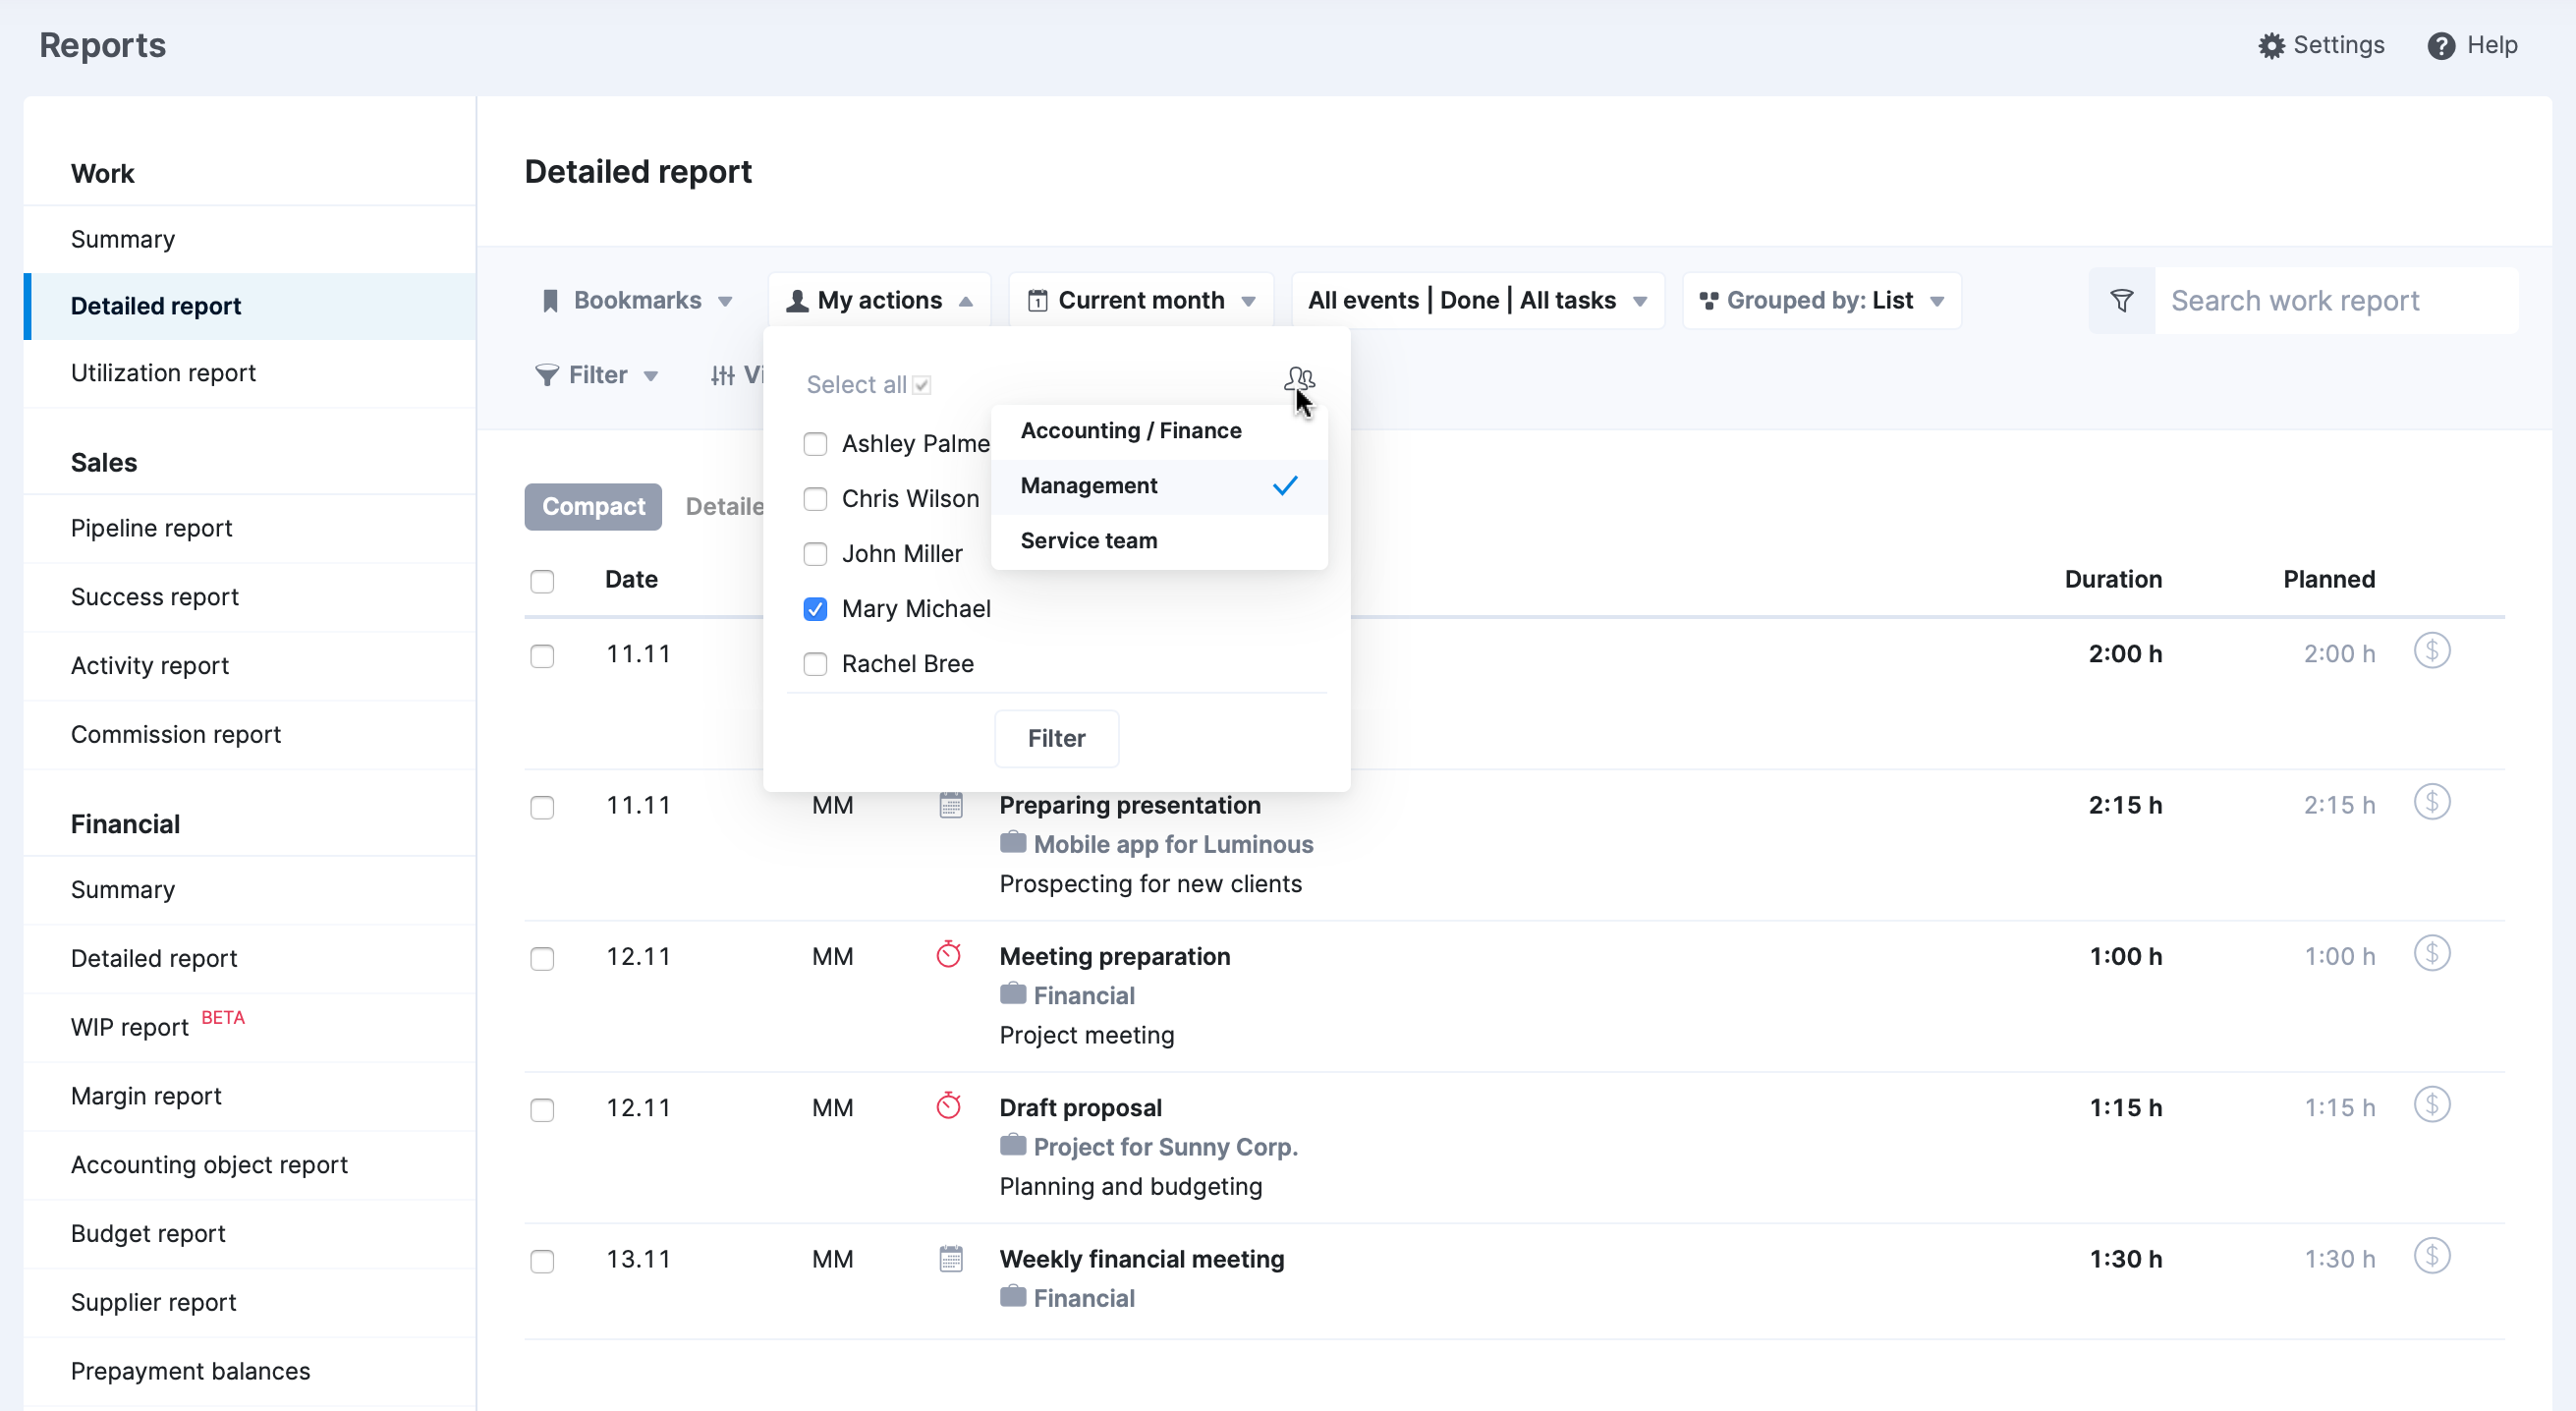Viewport: 2576px width, 1411px height.
Task: Open WIP report BETA in sidebar
Action: [x=249, y=1027]
